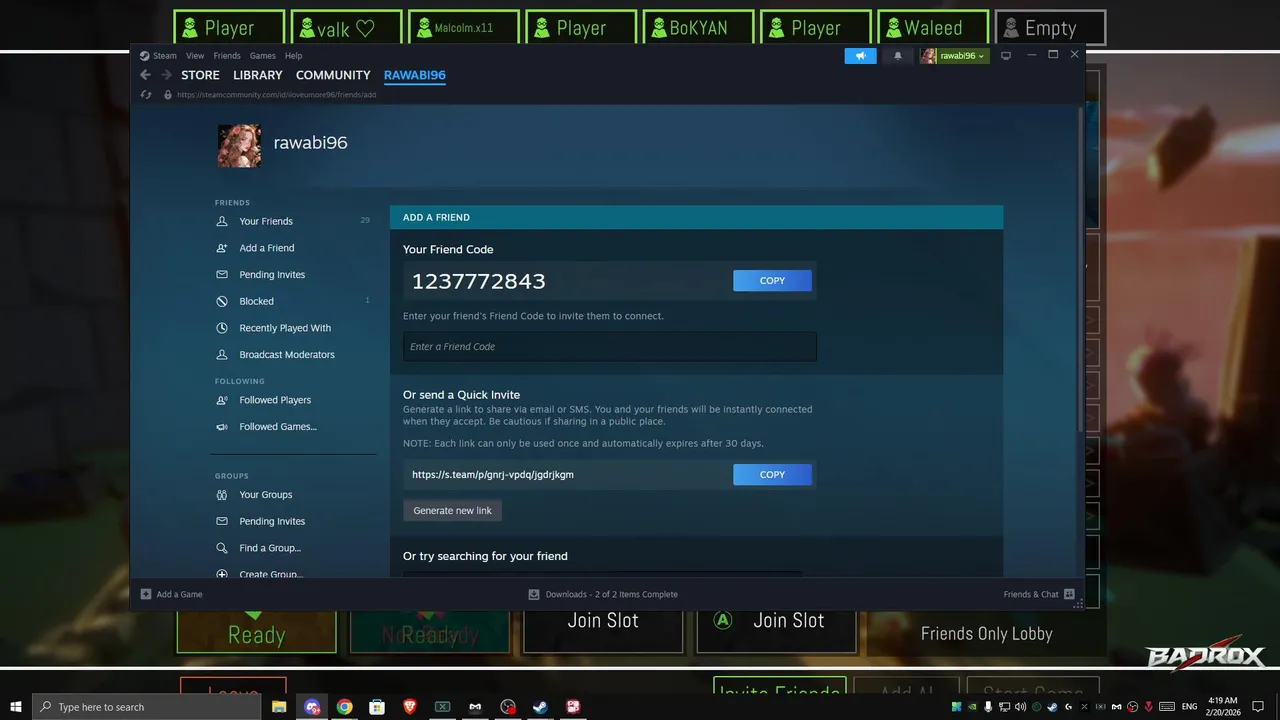
Task: Open the Windows Start menu
Action: [15, 706]
